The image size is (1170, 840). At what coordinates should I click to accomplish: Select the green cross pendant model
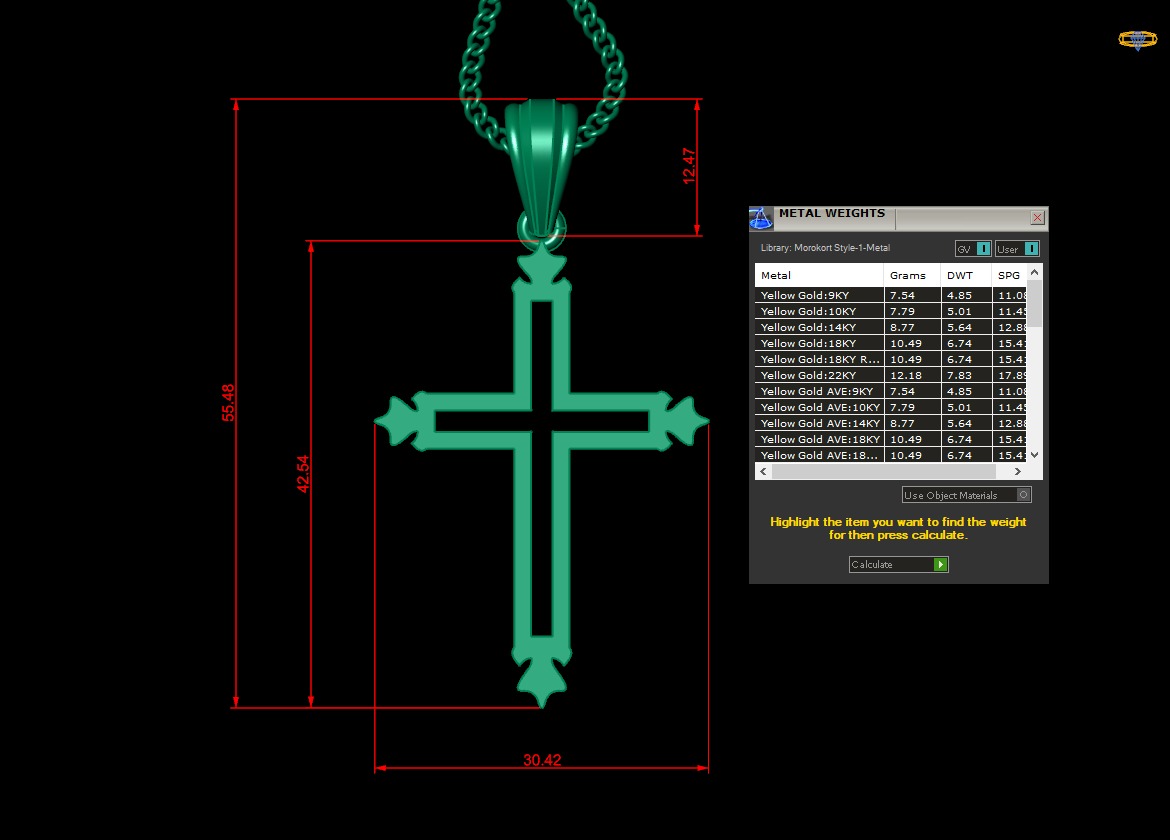542,473
